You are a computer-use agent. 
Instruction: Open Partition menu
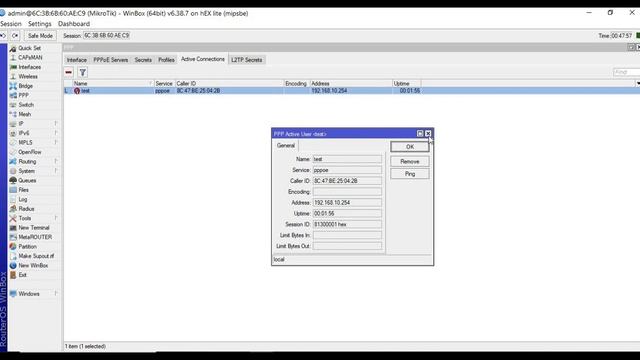[27, 247]
